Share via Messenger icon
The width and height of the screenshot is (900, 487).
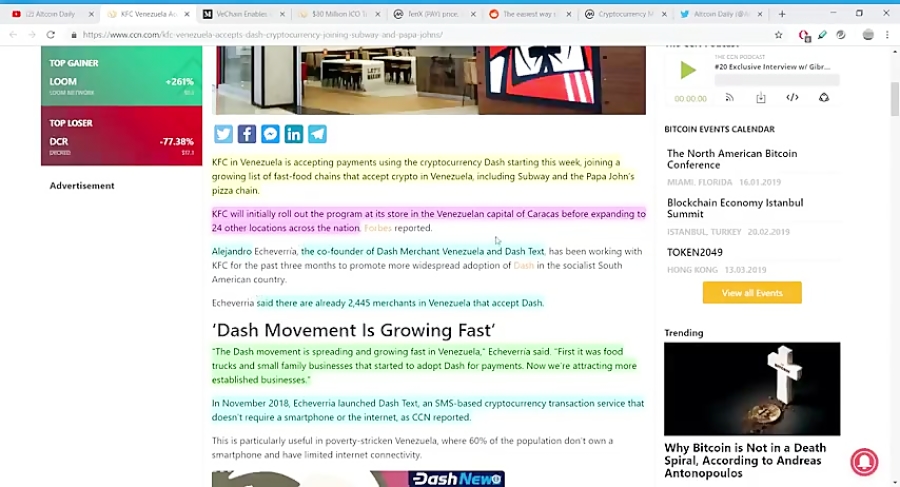tap(270, 134)
